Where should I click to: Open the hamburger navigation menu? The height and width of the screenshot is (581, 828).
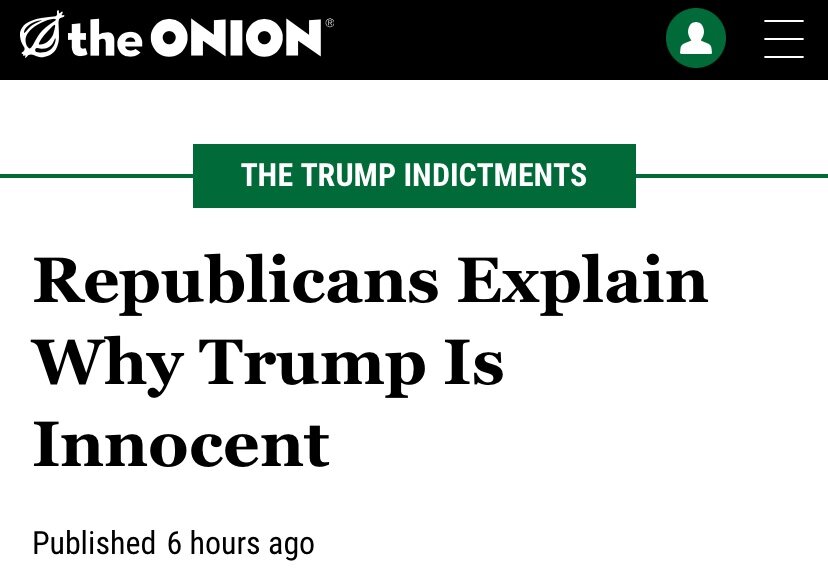click(783, 39)
